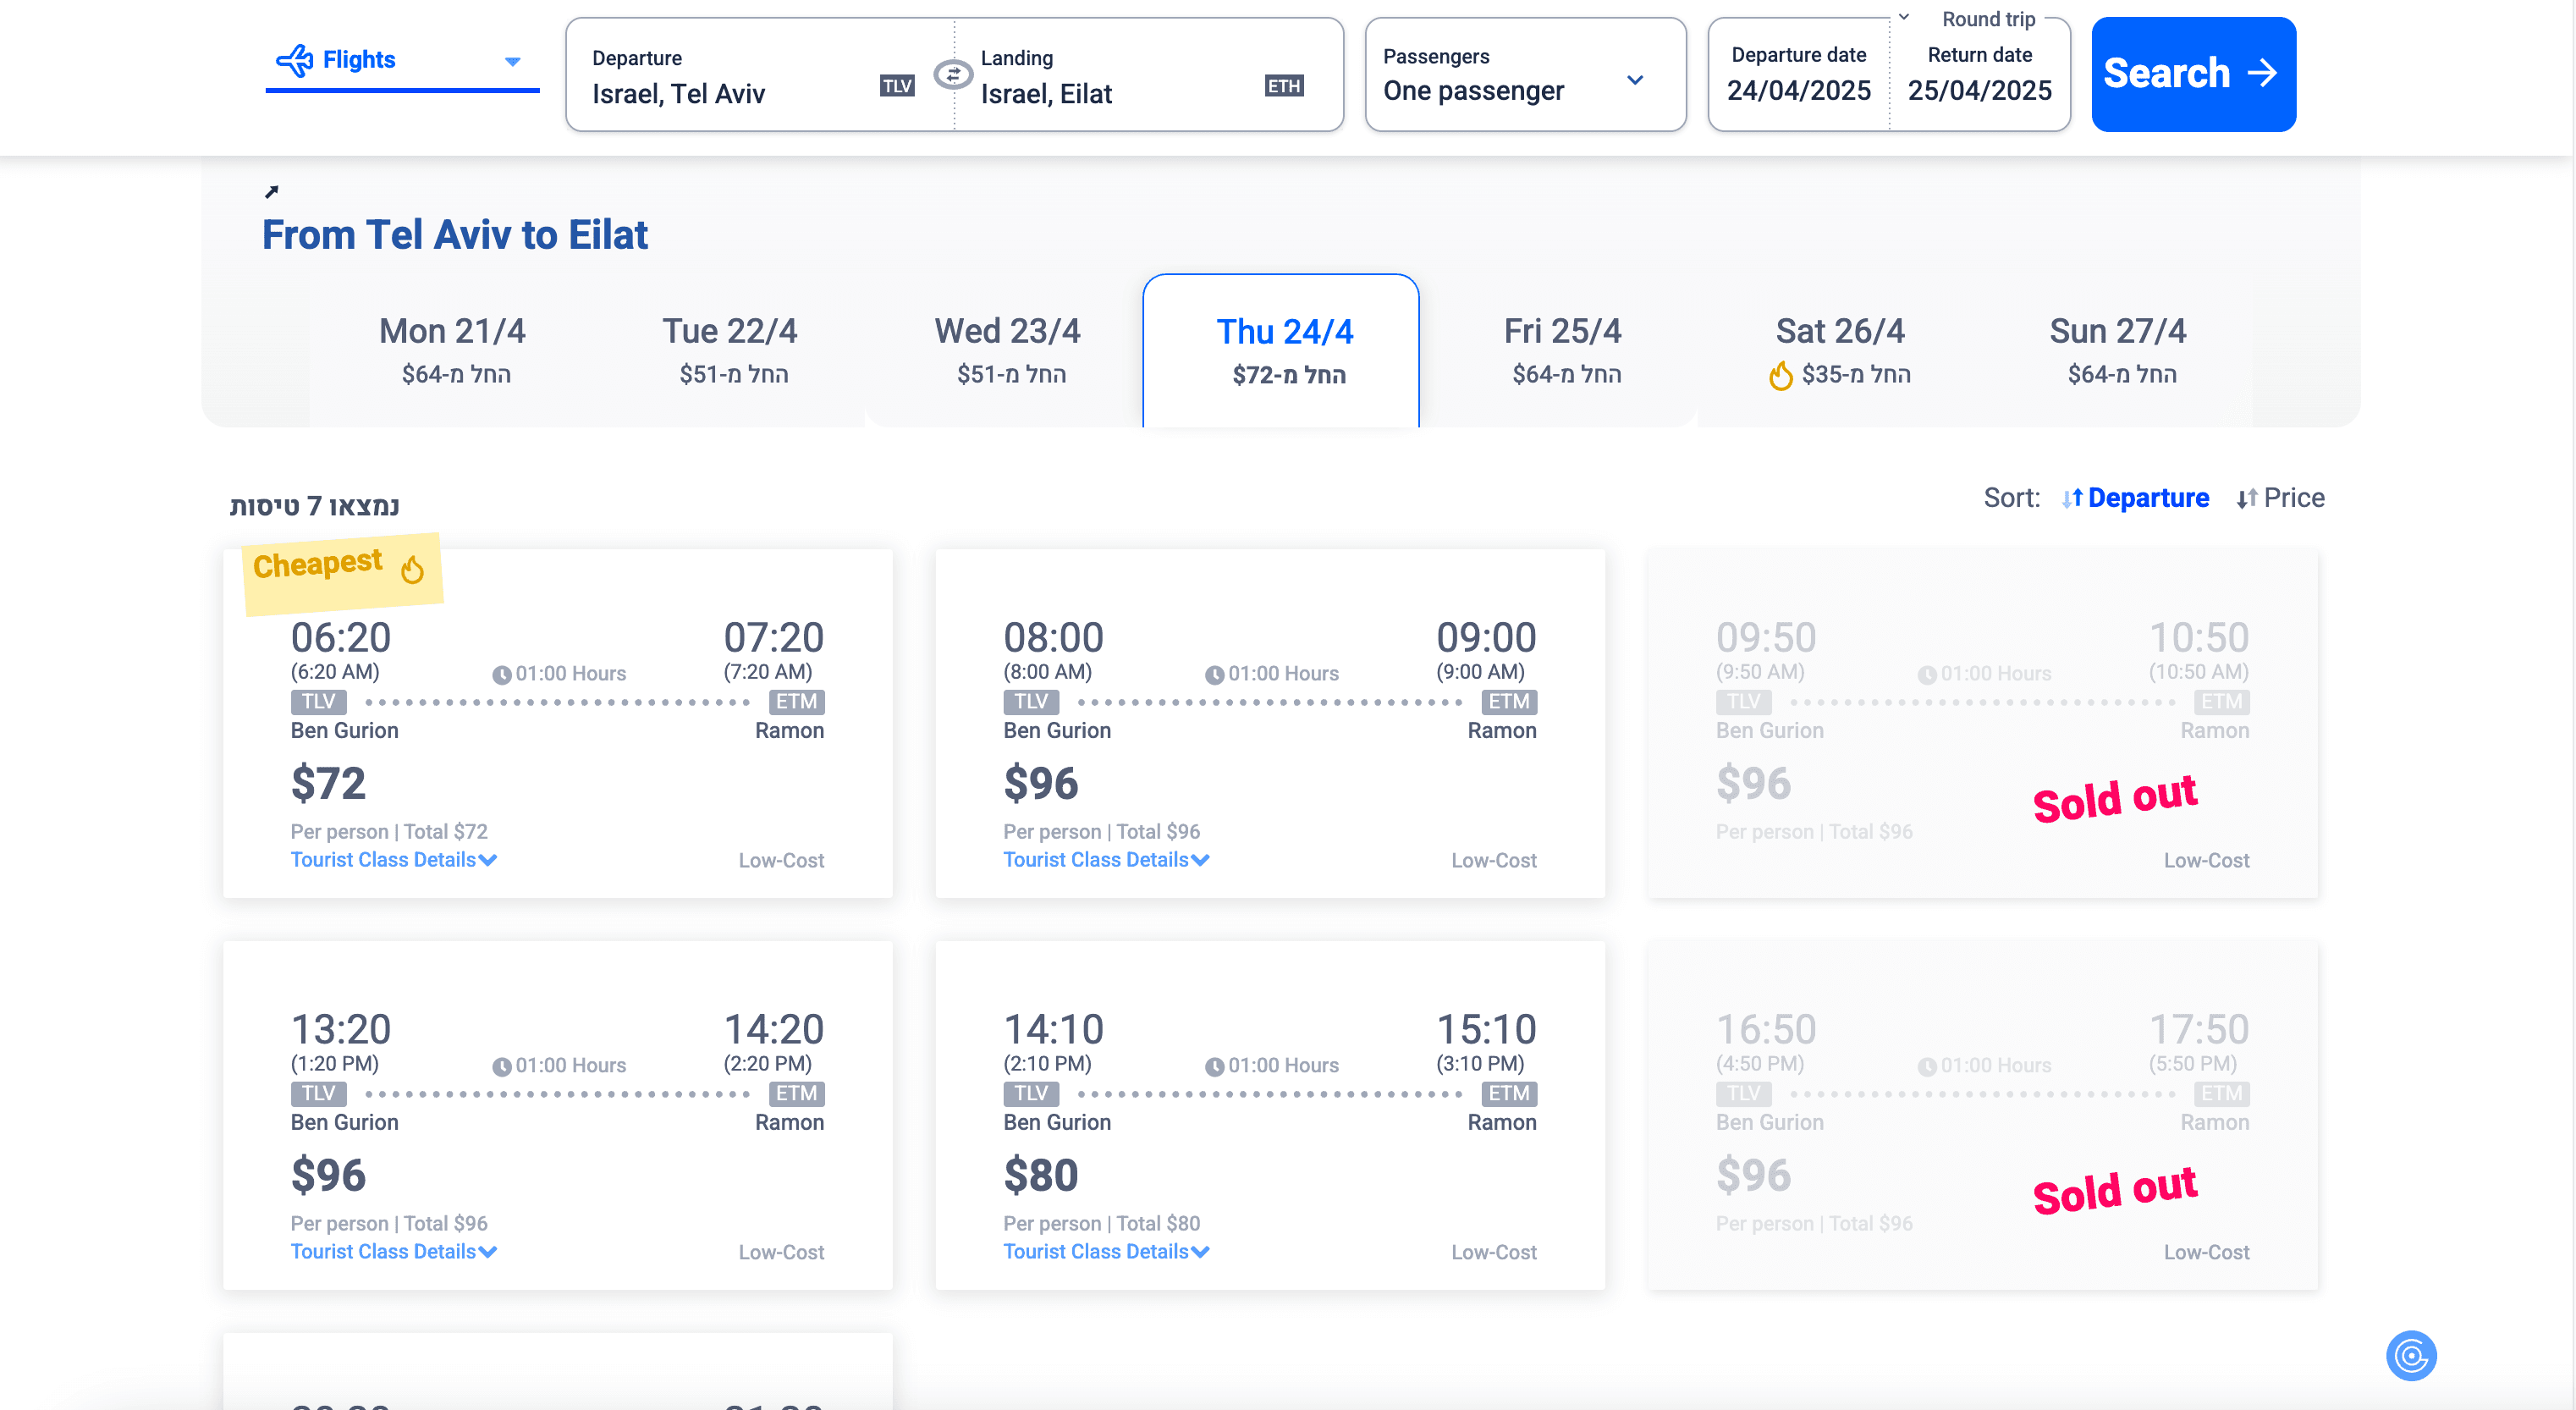Select the Wed 23/4 date tab
Viewport: 2576px width, 1410px height.
[1007, 350]
